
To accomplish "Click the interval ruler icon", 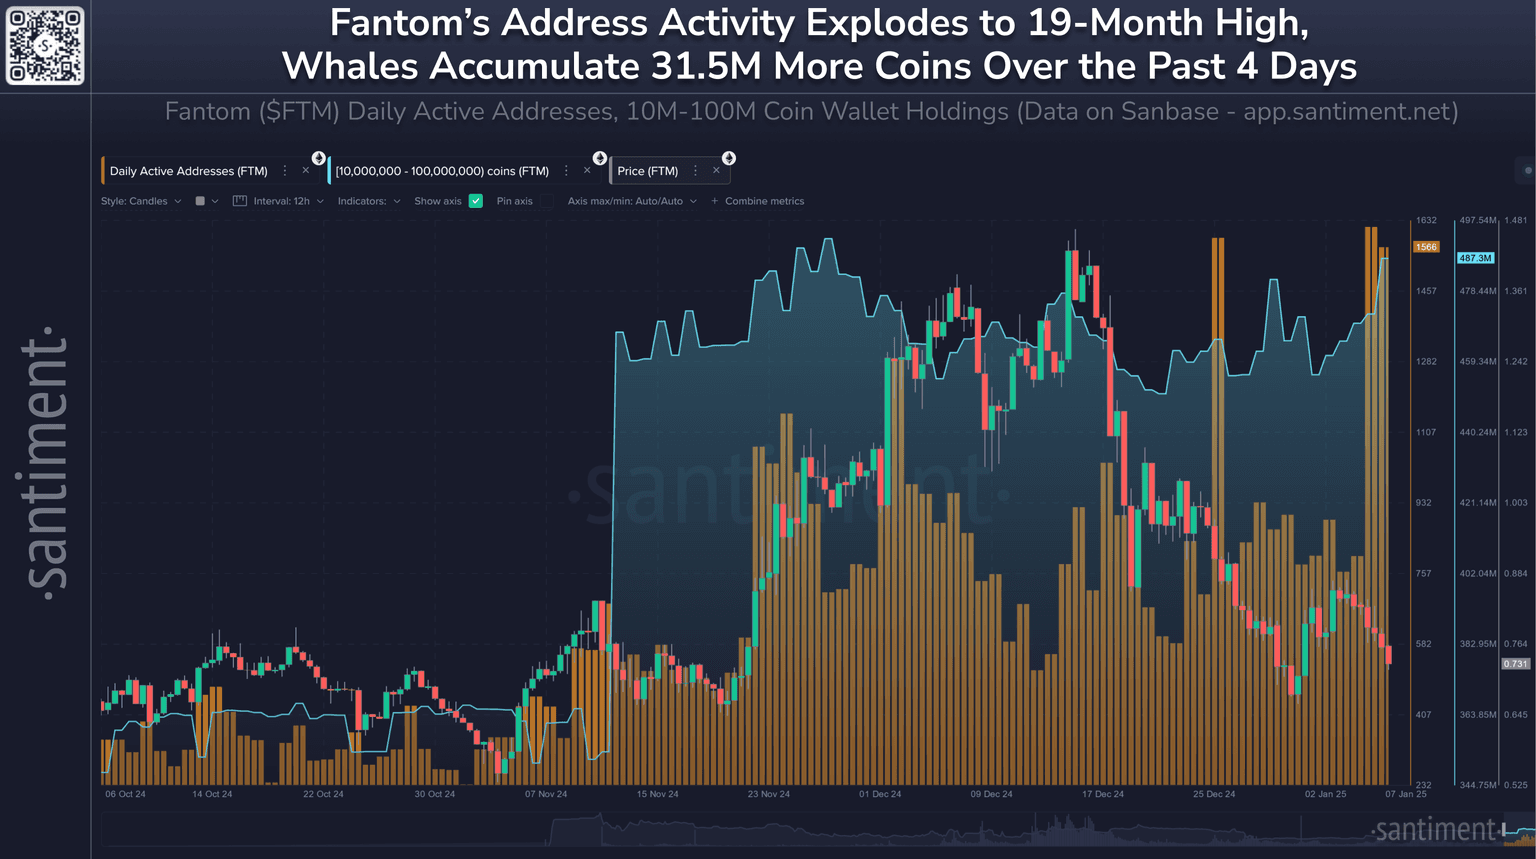I will pyautogui.click(x=240, y=201).
